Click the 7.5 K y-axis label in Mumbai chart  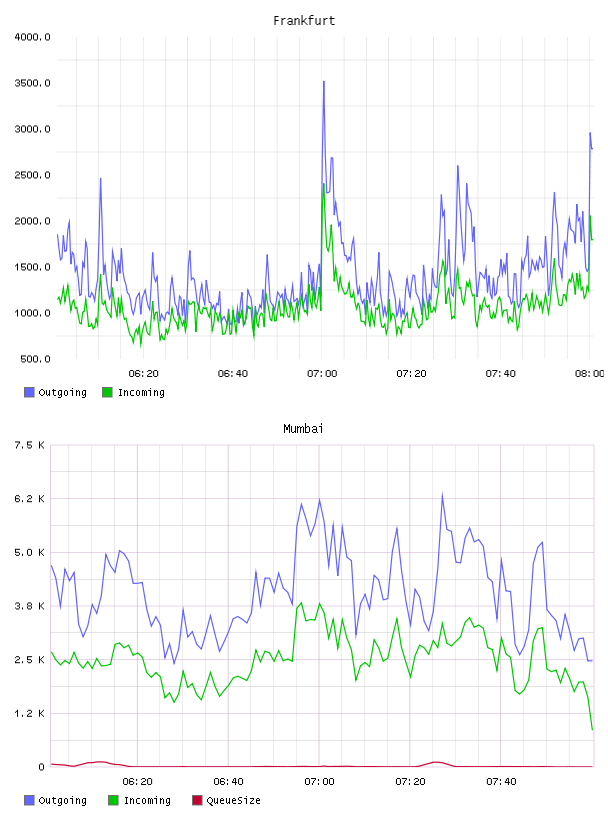pyautogui.click(x=29, y=445)
